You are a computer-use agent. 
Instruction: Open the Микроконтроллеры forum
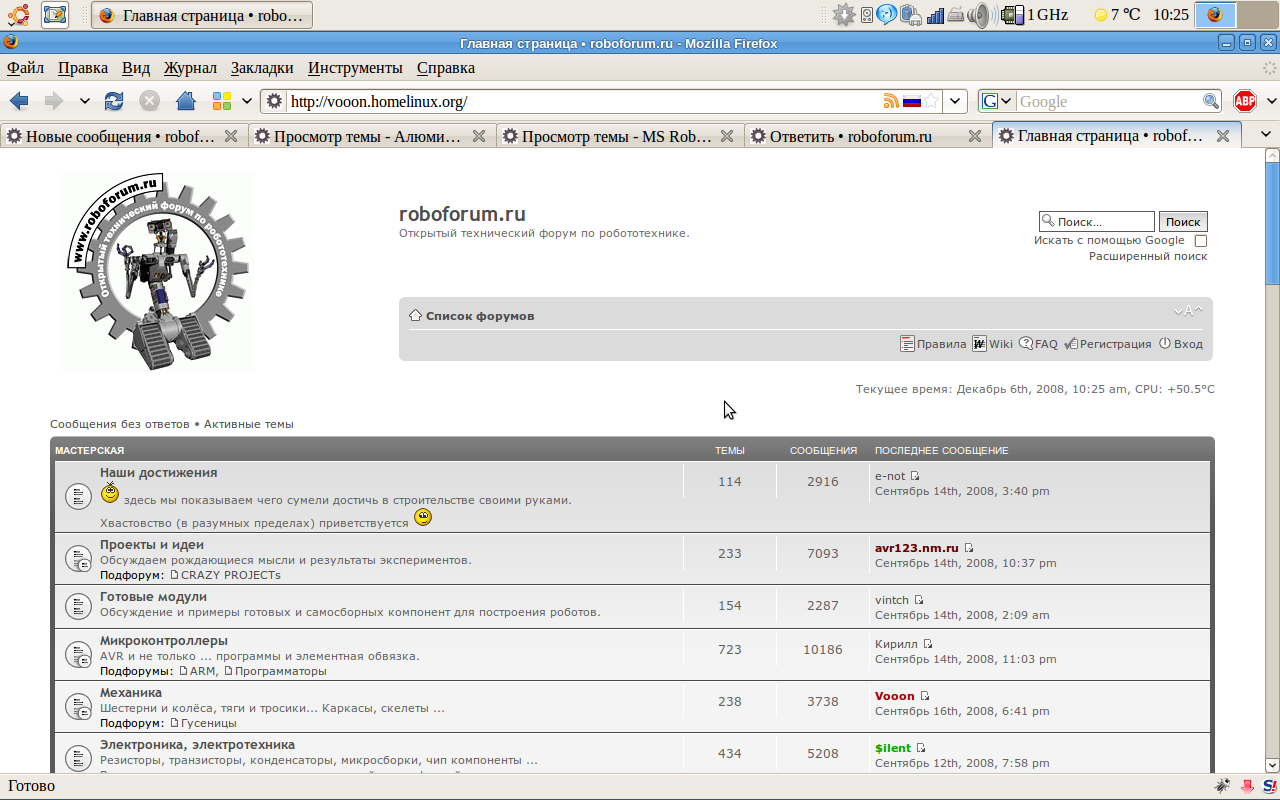[x=164, y=640]
